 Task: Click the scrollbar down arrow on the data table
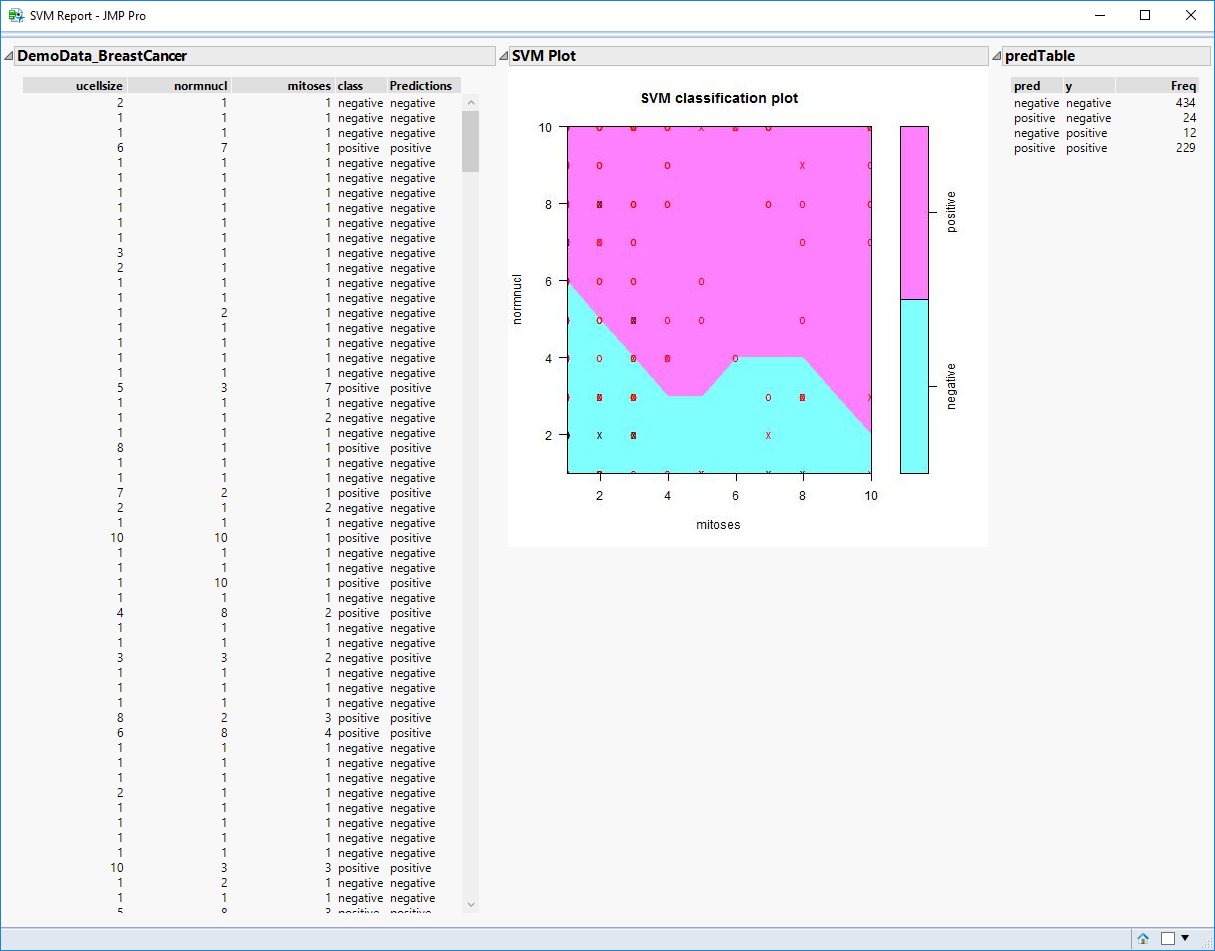click(470, 903)
